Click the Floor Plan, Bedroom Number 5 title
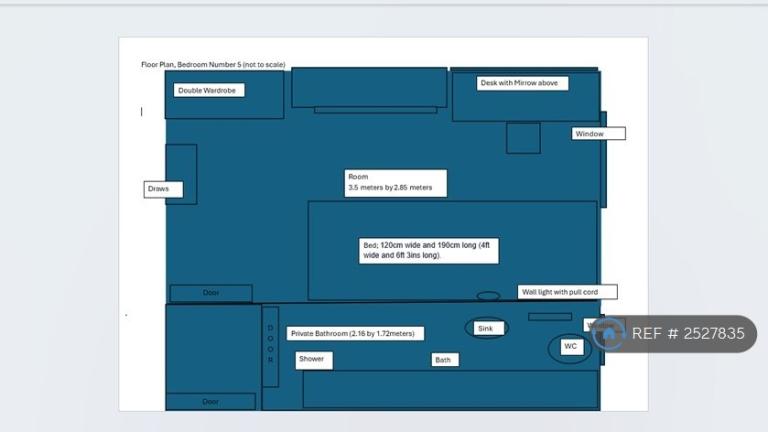Viewport: 768px width, 432px height. pos(213,65)
